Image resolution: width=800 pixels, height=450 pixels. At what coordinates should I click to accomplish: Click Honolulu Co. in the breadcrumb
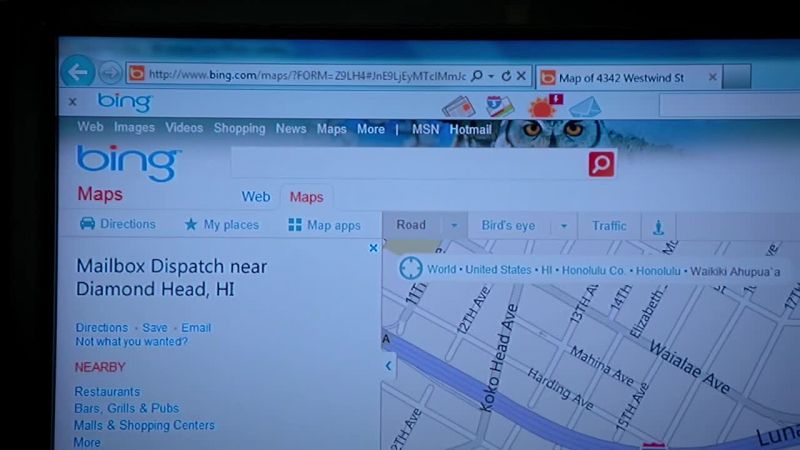593,270
